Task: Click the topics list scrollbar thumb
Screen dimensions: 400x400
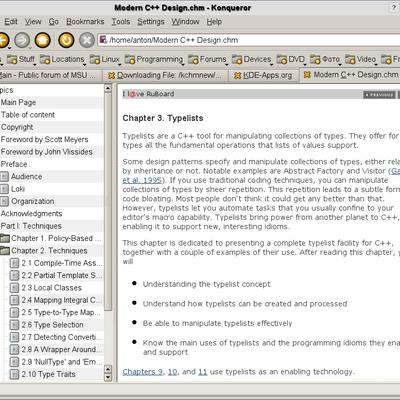Action: point(108,202)
